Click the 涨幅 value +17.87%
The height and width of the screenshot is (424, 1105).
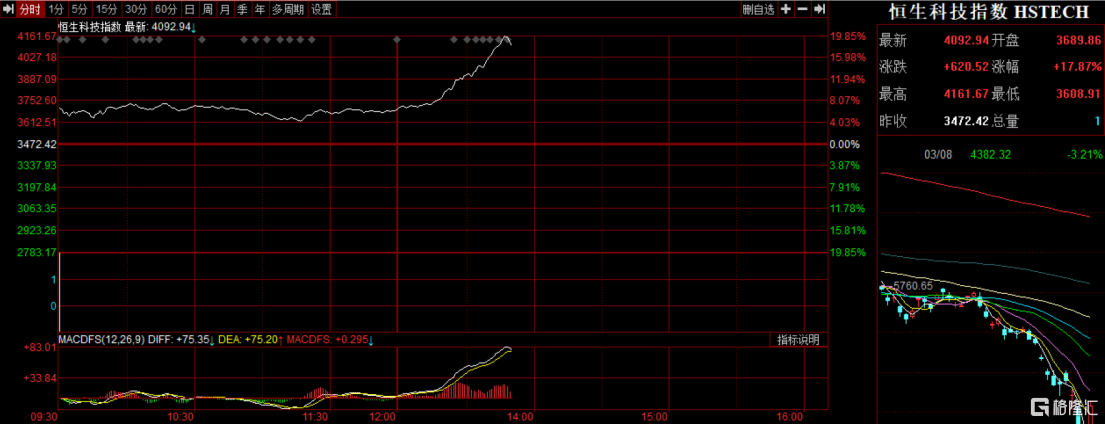tap(1078, 67)
